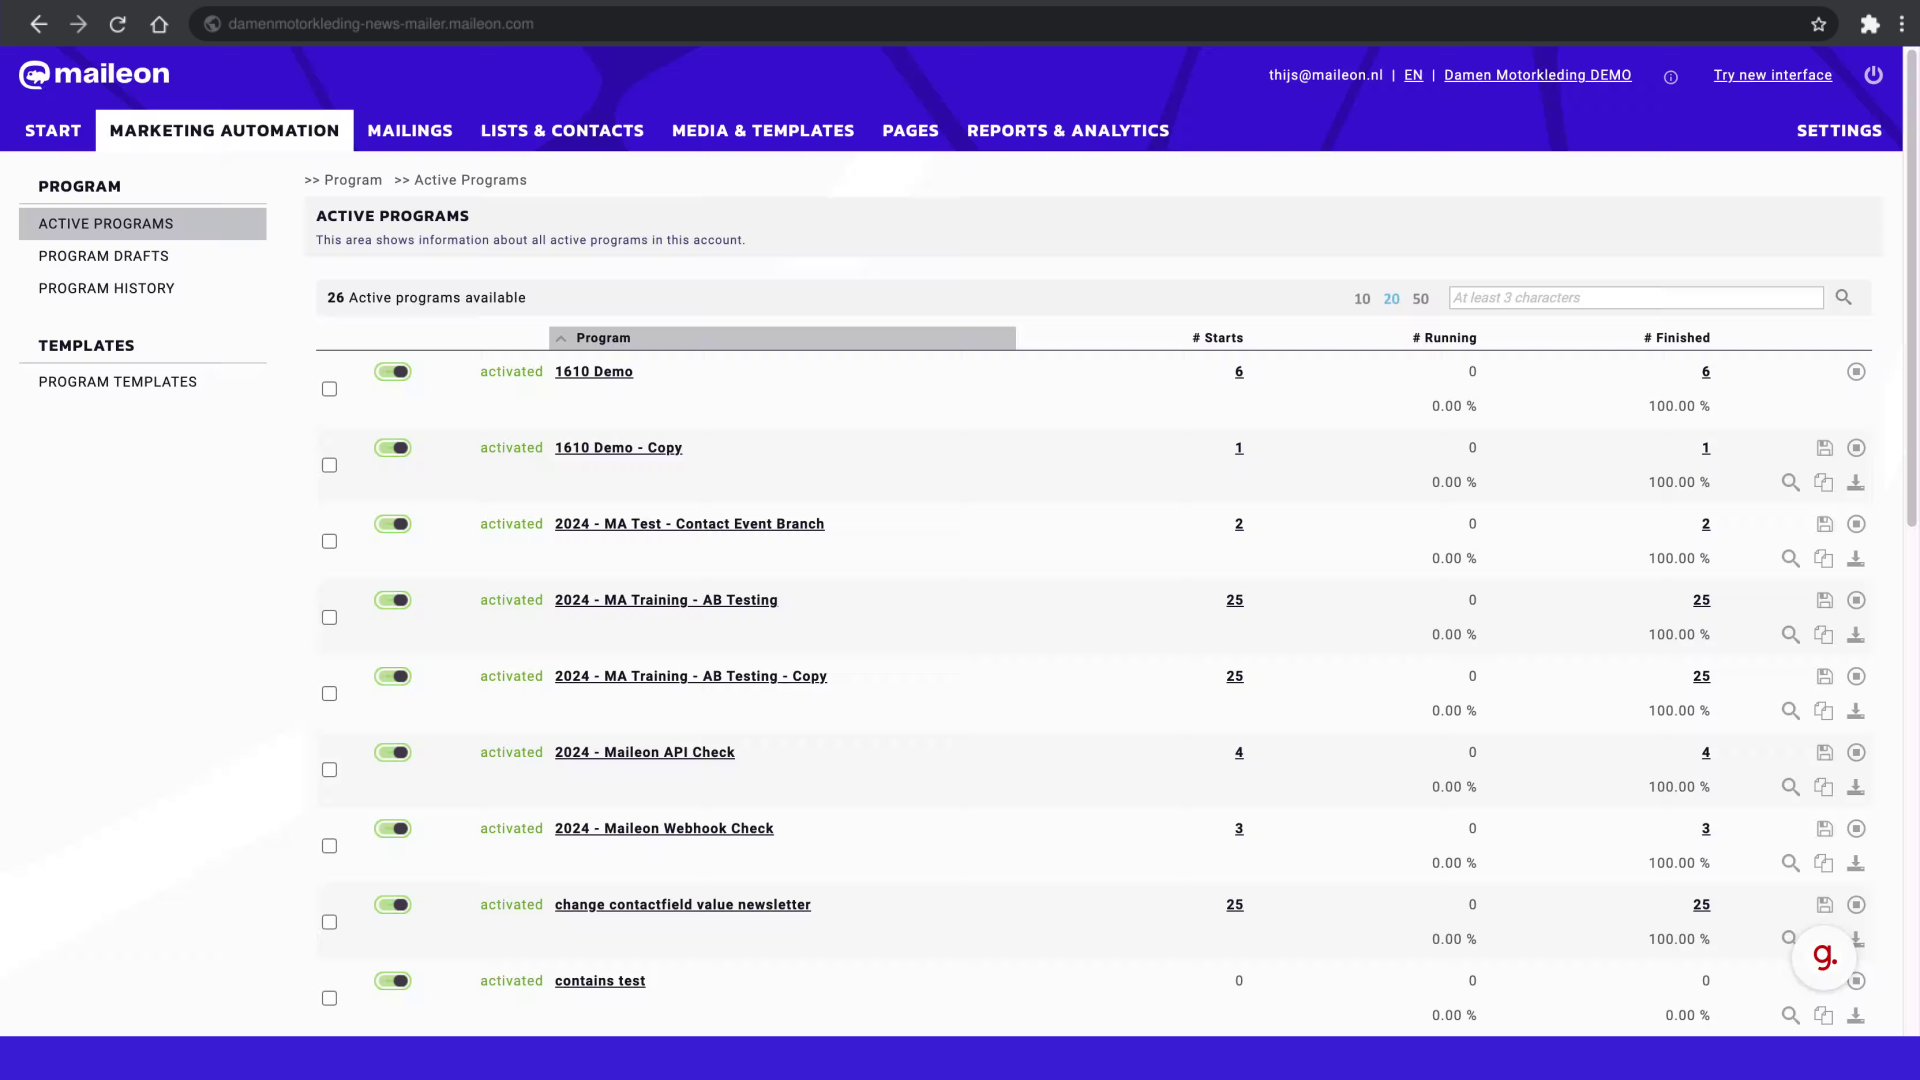Toggle the 1610 Demo activation switch
The image size is (1920, 1080).
click(392, 372)
